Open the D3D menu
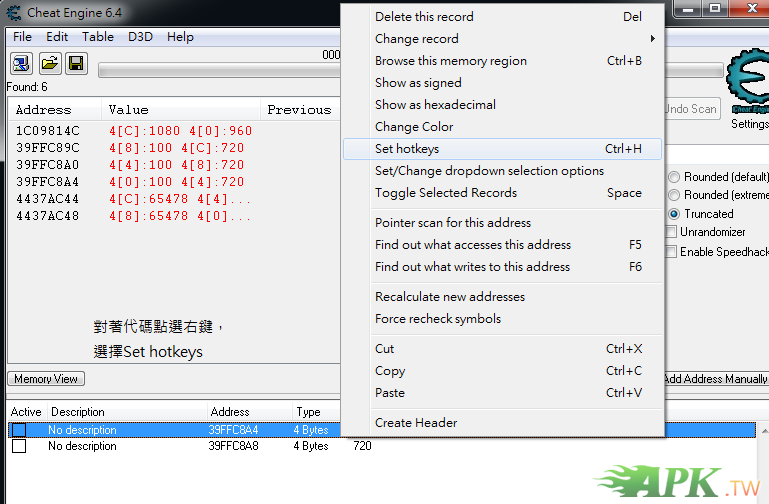Image resolution: width=769 pixels, height=504 pixels. (x=140, y=37)
